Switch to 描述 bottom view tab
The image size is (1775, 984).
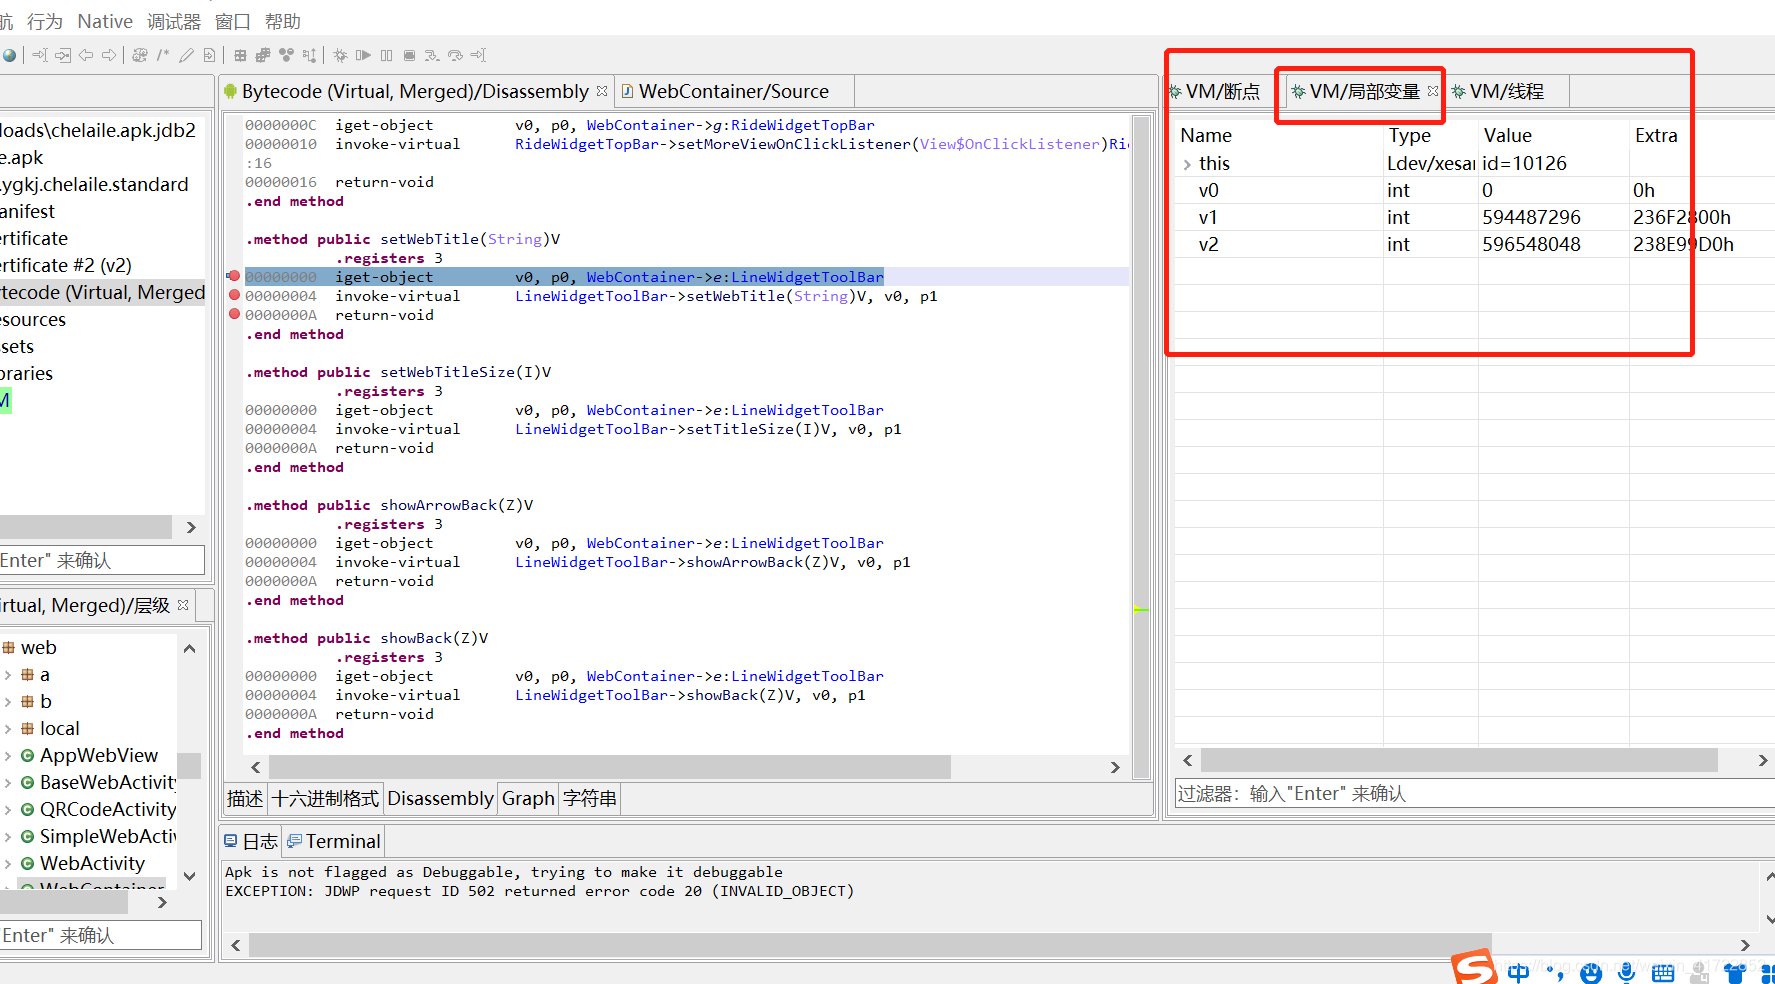[x=245, y=798]
